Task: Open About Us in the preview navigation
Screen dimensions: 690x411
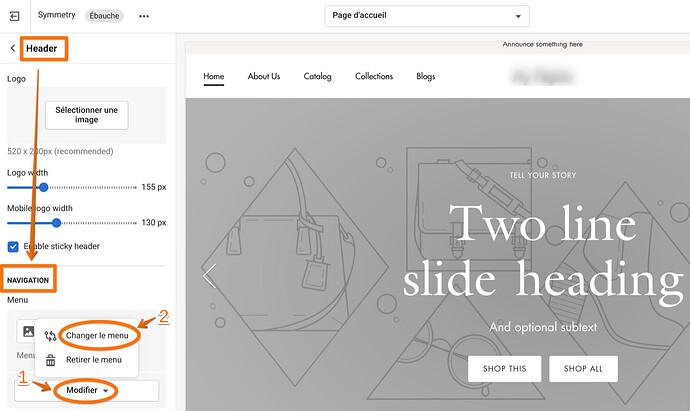Action: click(264, 77)
